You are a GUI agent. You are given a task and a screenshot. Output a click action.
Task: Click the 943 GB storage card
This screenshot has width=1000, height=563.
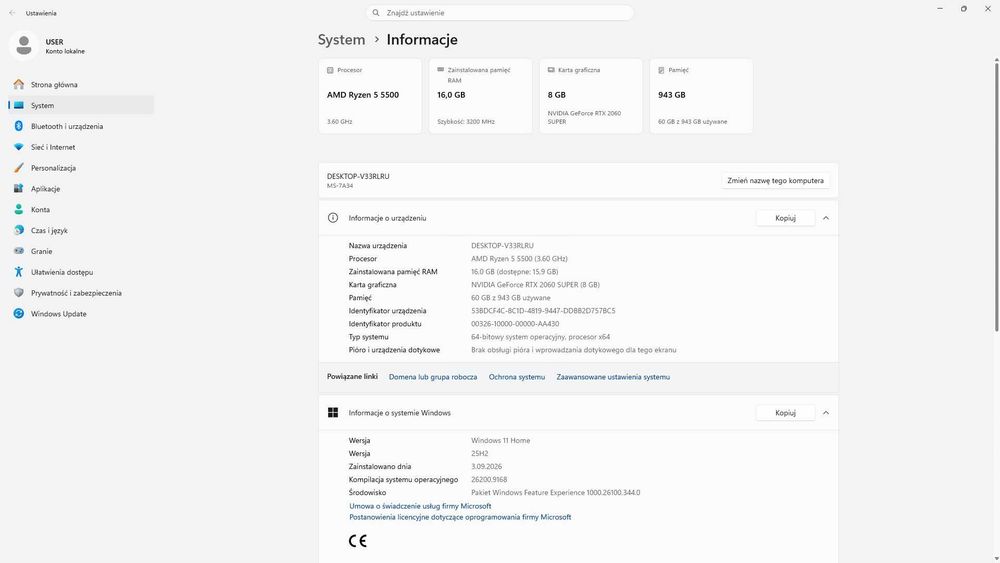[x=701, y=96]
